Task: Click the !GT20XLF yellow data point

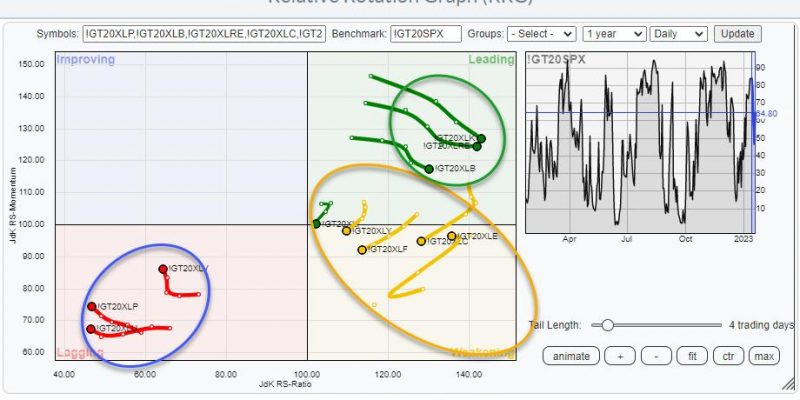Action: (x=362, y=250)
